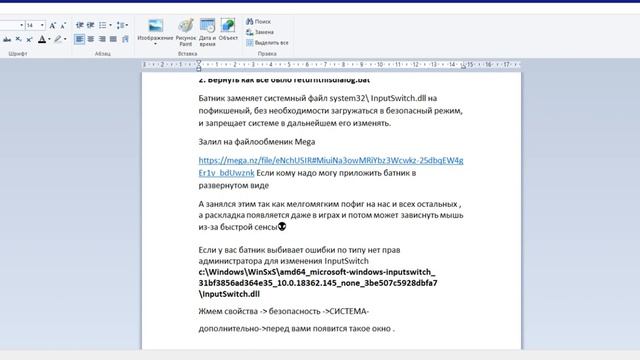This screenshot has height=360, width=640.
Task: Click the text 'Залил на файлообменик Mega'
Action: click(257, 142)
